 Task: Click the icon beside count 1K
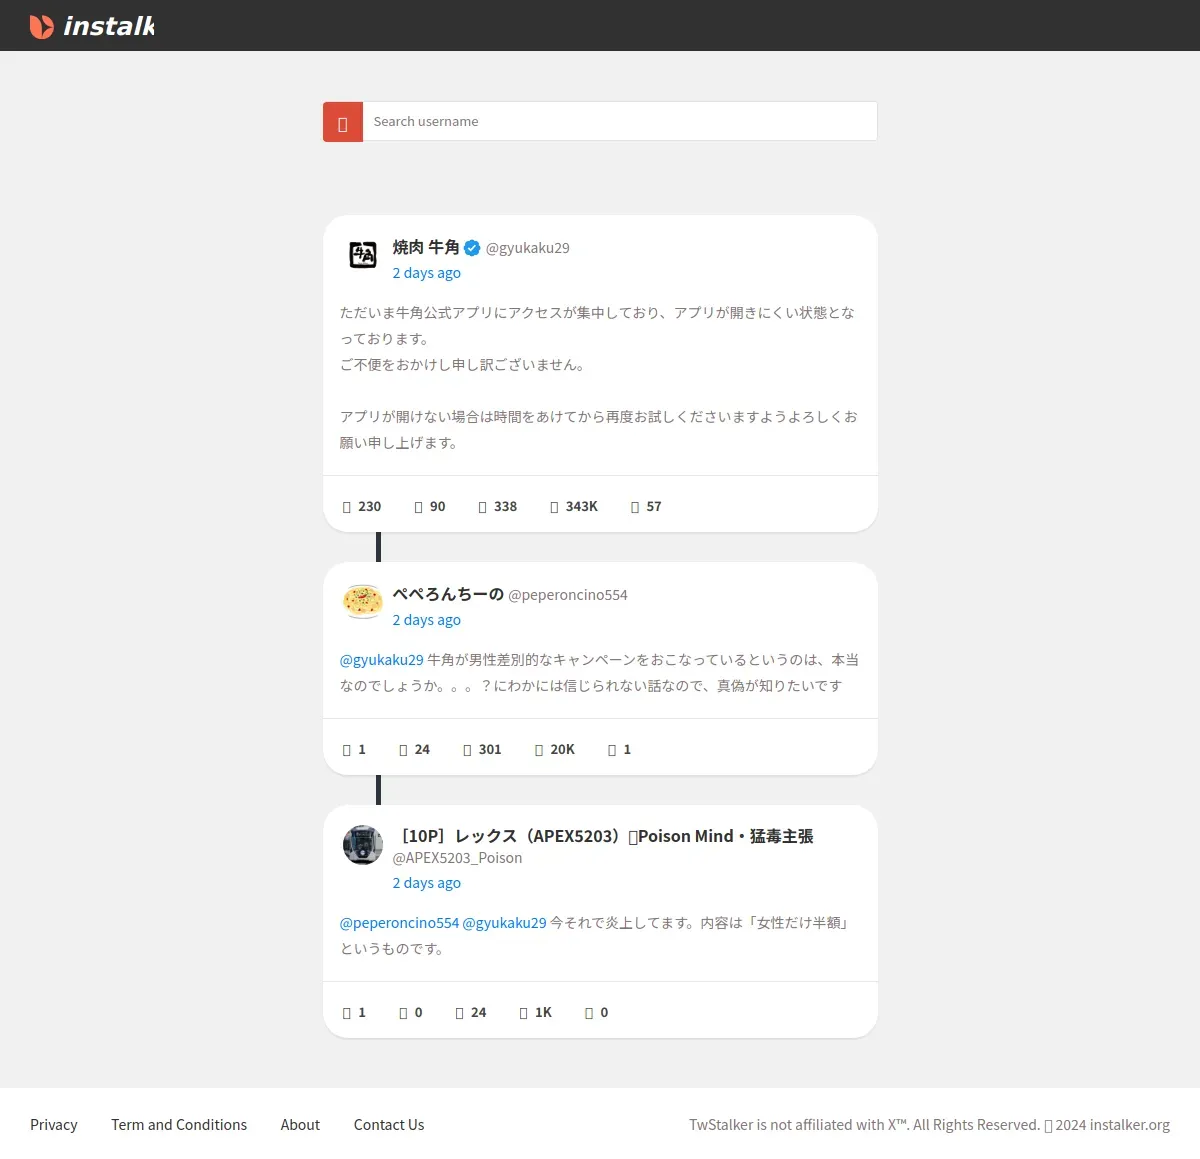click(x=524, y=1013)
